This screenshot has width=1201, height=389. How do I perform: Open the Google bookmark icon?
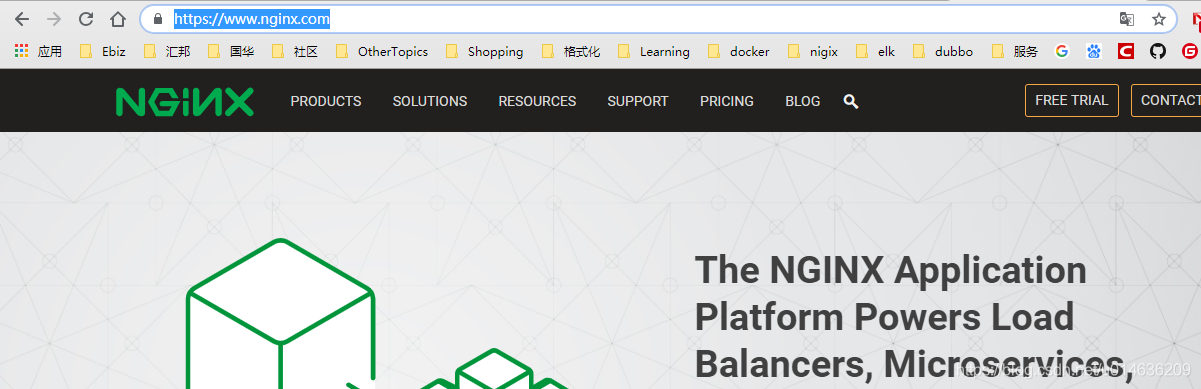pyautogui.click(x=1062, y=51)
